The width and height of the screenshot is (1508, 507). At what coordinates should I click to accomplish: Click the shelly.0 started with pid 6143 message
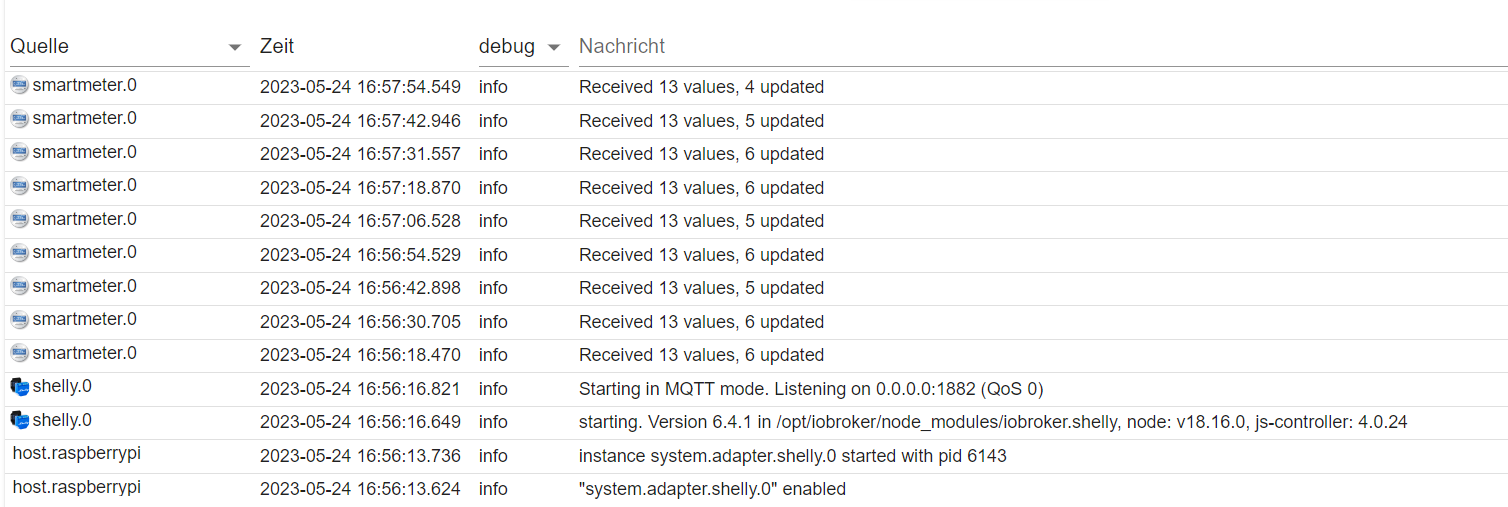[792, 456]
